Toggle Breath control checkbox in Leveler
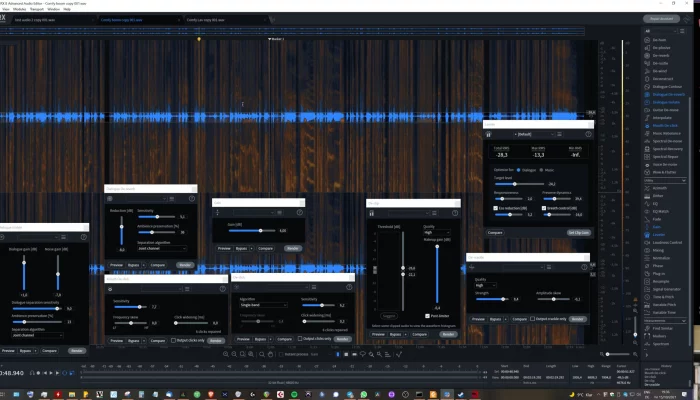 544,208
